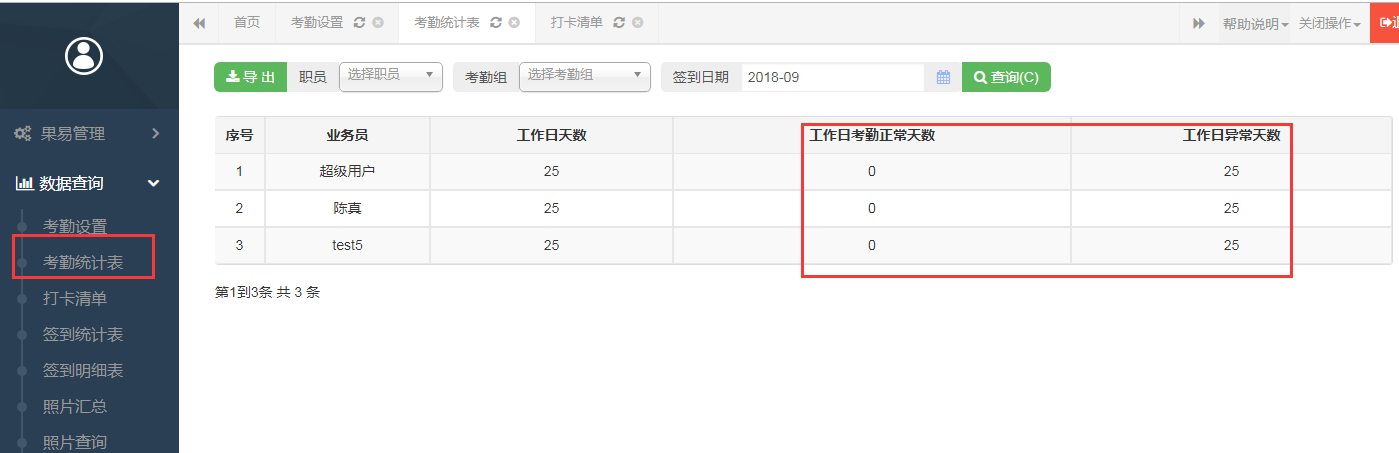Open the 帮助说明 dropdown menu
This screenshot has width=1399, height=453.
click(1255, 23)
